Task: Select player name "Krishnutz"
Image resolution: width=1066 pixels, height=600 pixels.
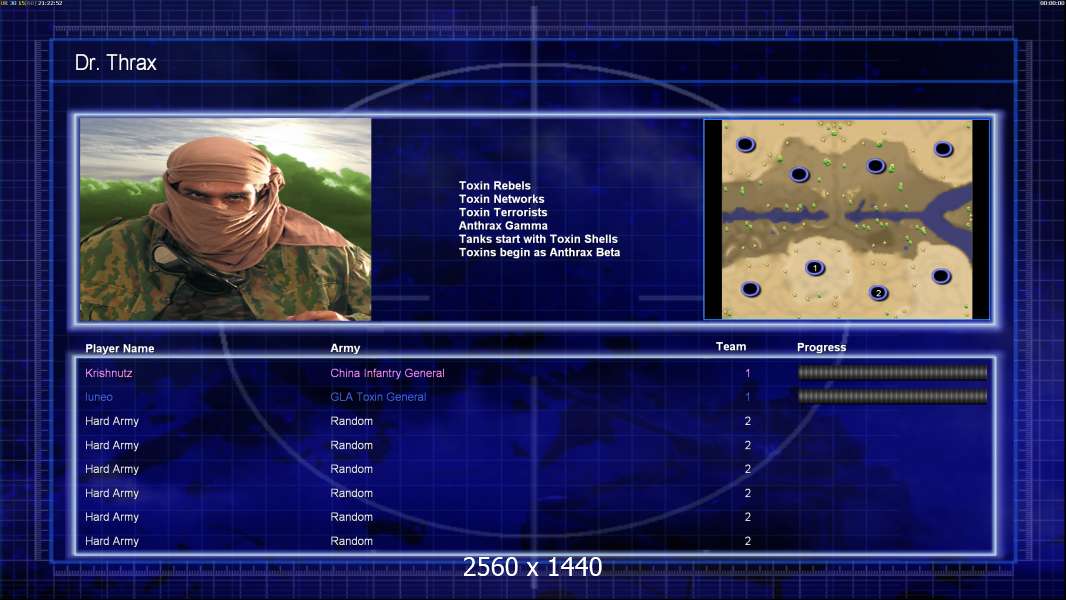Action: click(x=109, y=373)
